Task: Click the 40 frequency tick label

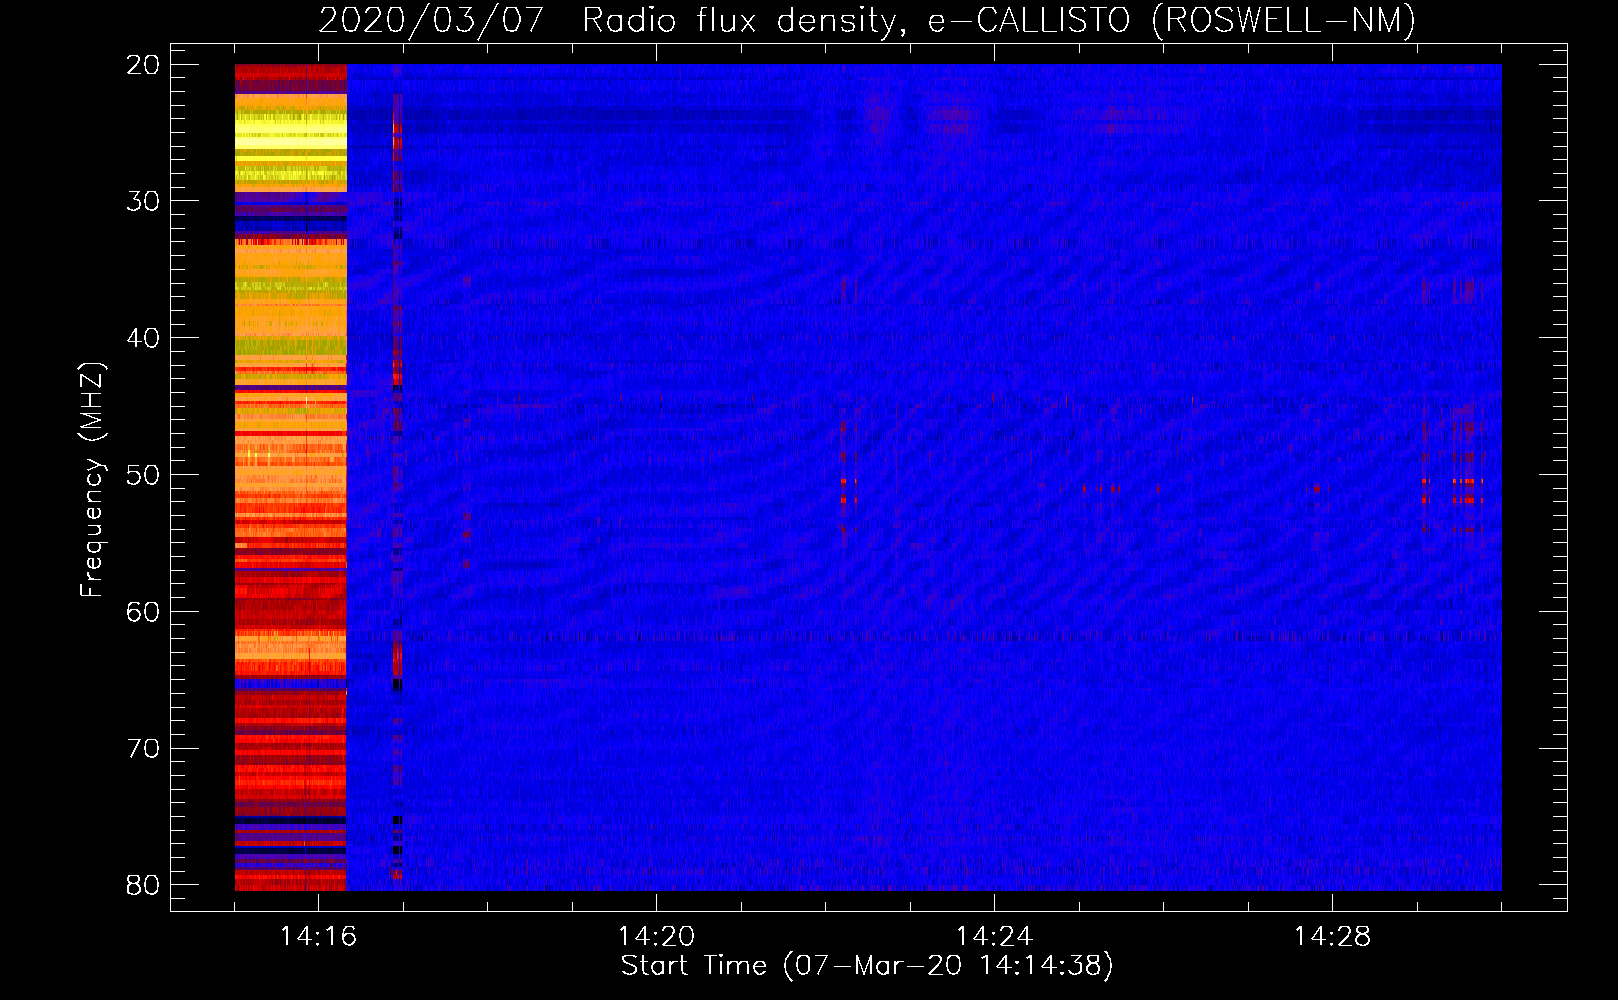Action: coord(143,338)
